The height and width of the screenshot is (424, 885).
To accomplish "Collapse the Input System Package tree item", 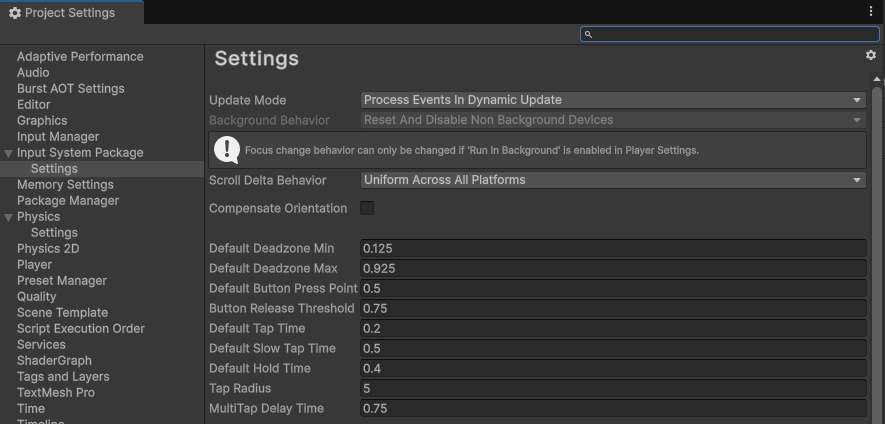I will (x=9, y=153).
